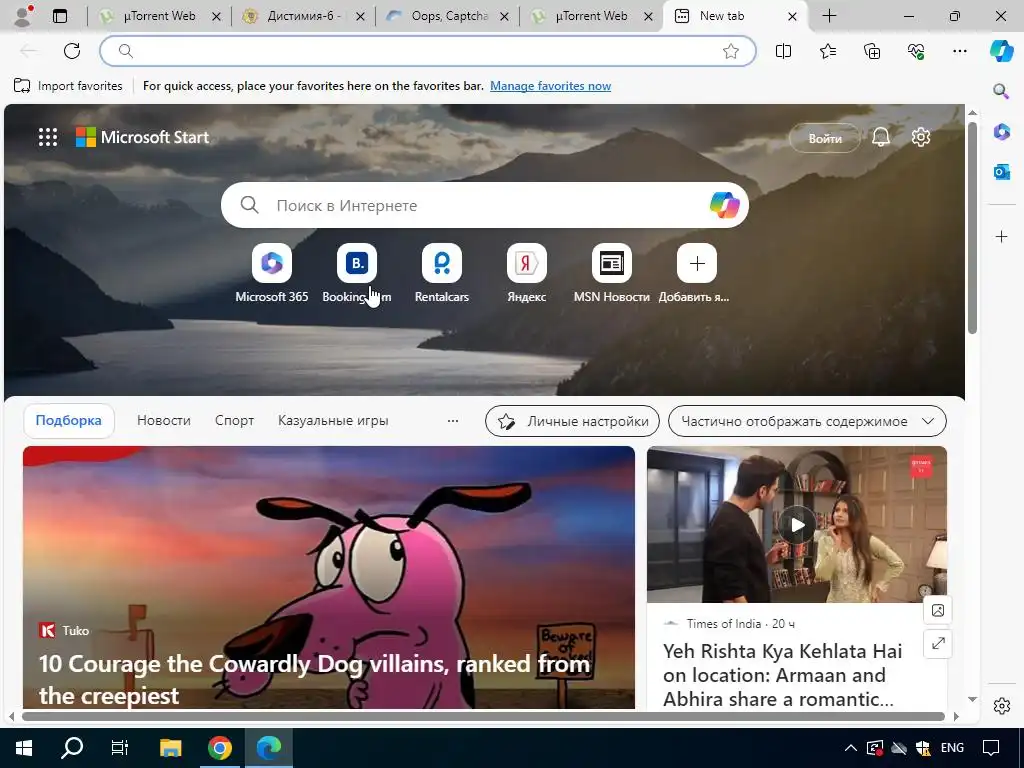Select the Подборка feed tab

click(x=69, y=421)
